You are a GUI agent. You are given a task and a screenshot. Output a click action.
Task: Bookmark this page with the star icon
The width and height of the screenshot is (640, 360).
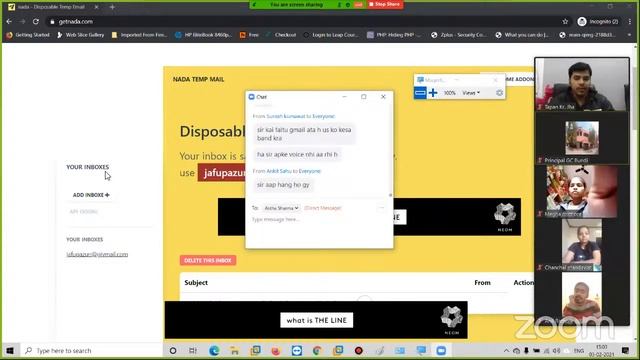pos(565,22)
